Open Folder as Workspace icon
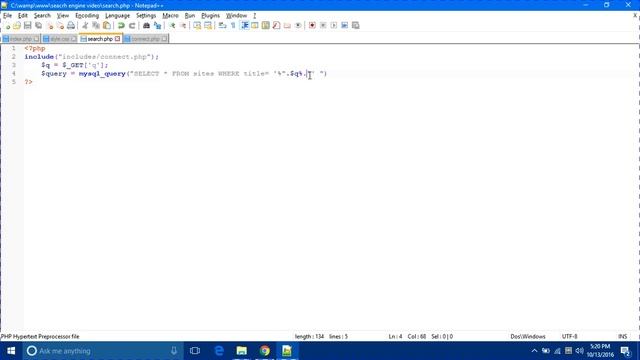The height and width of the screenshot is (360, 640). 287,26
